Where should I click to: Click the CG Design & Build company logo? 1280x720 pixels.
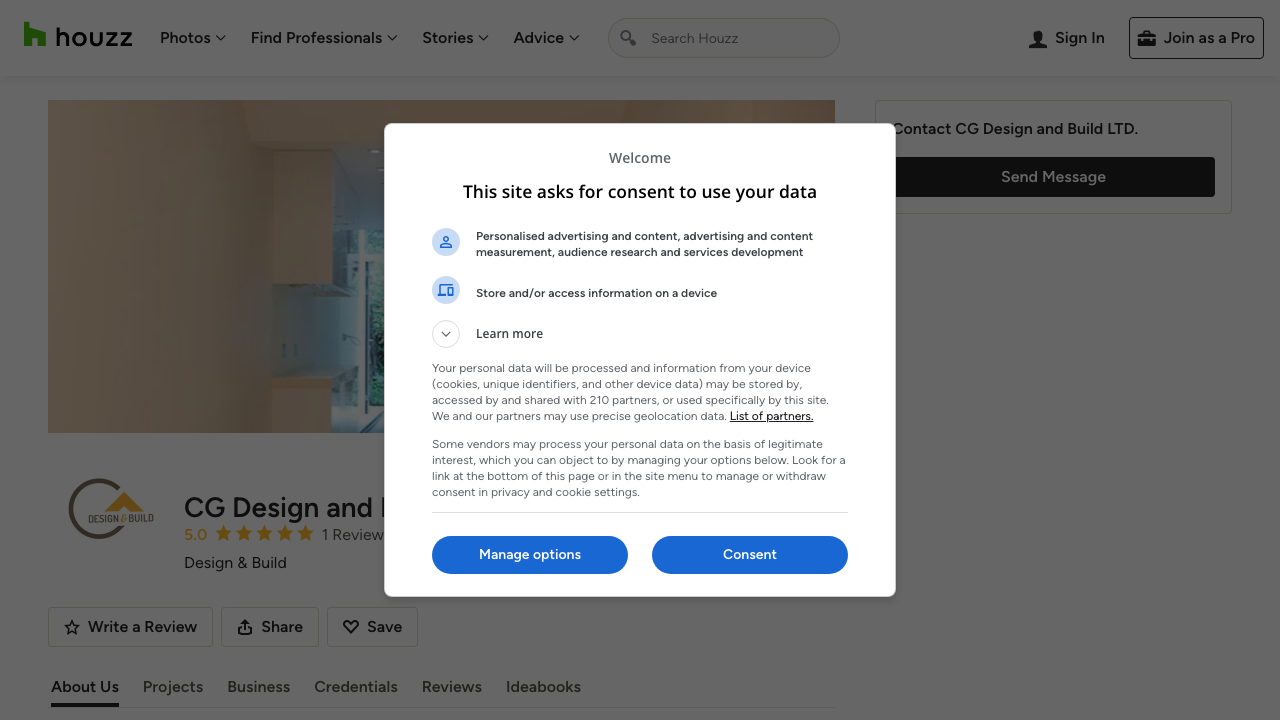(x=112, y=509)
